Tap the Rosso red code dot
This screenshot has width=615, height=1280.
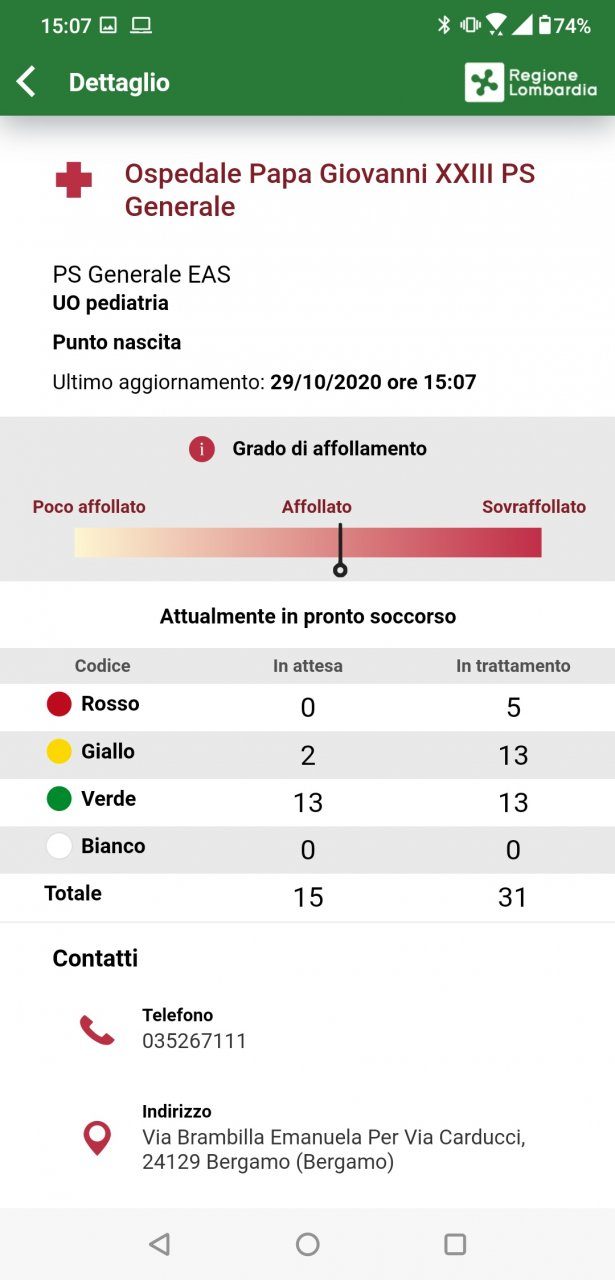pyautogui.click(x=59, y=704)
